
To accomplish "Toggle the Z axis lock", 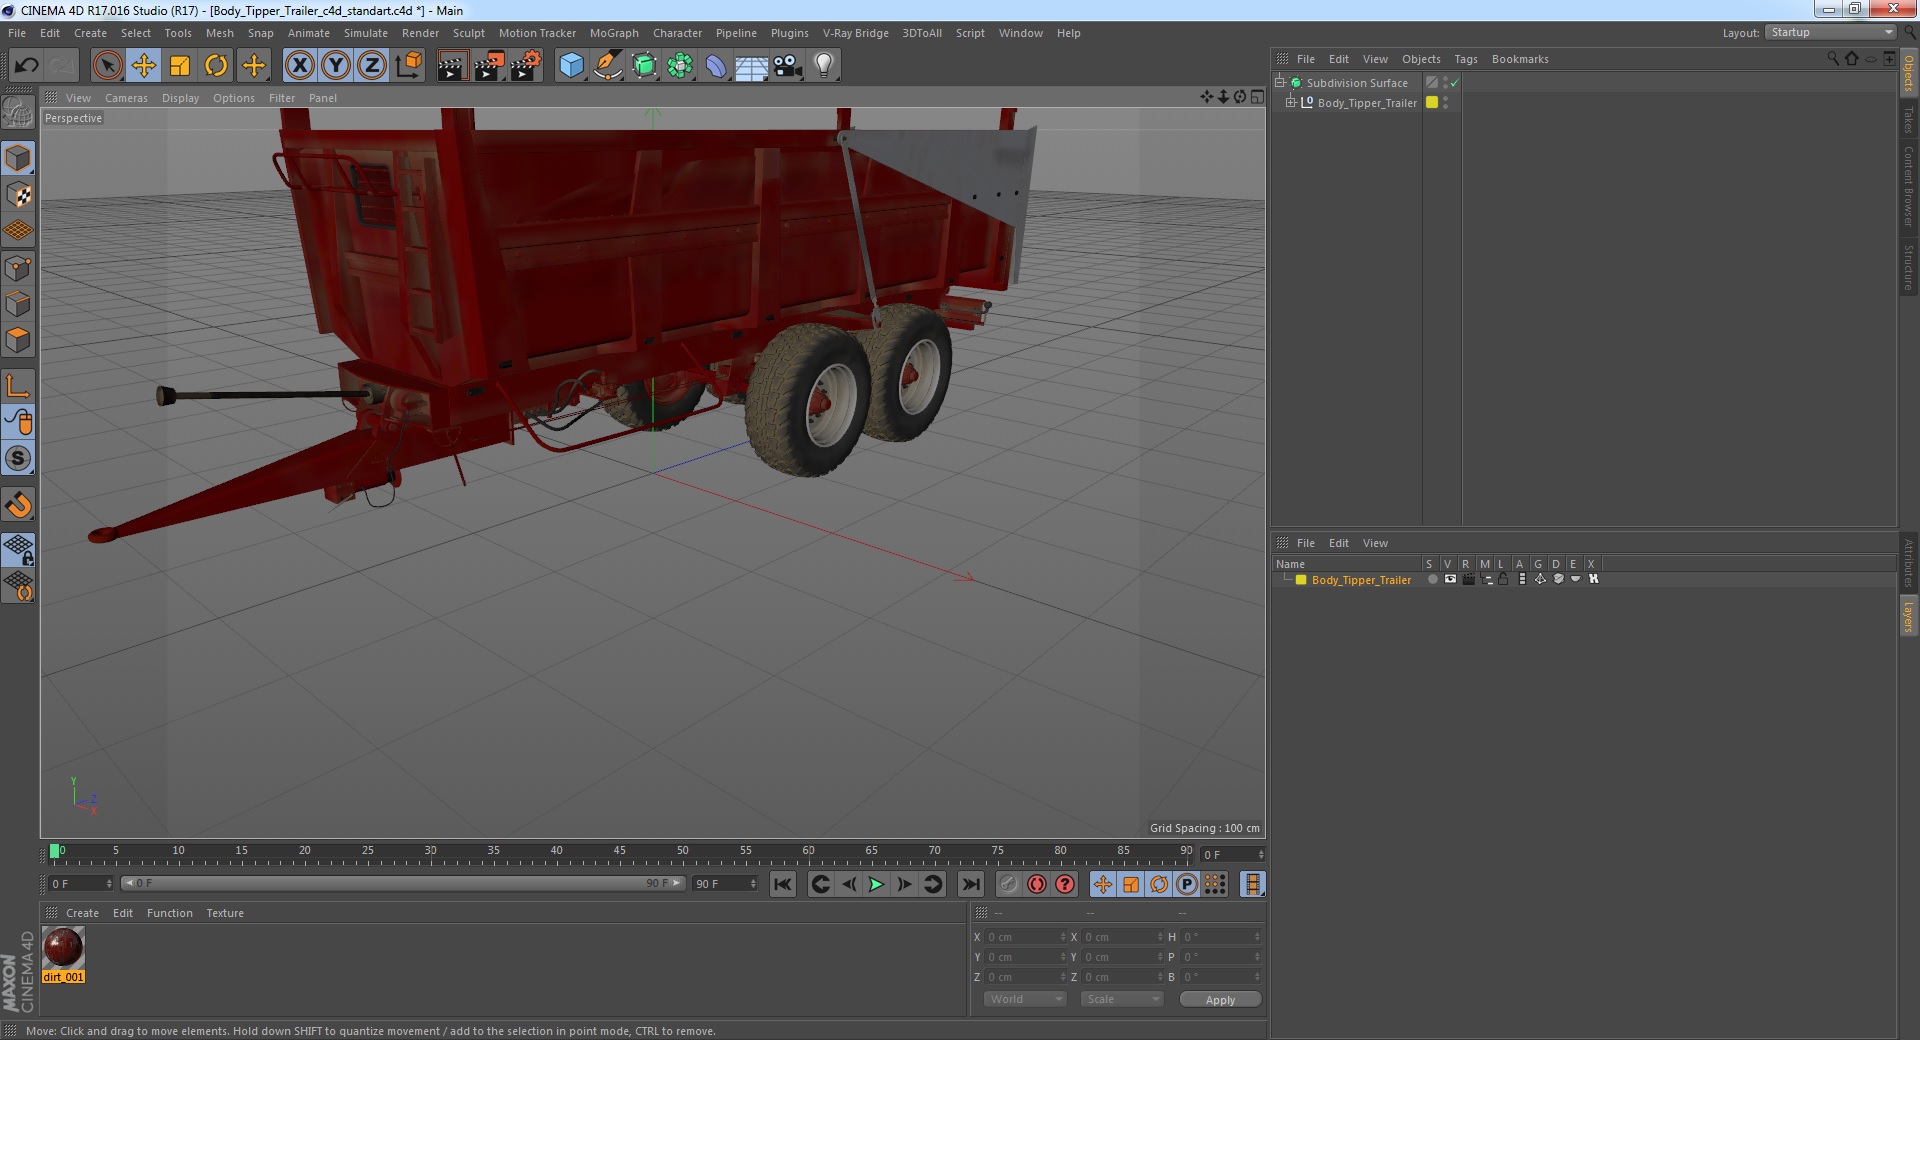I will [x=372, y=66].
